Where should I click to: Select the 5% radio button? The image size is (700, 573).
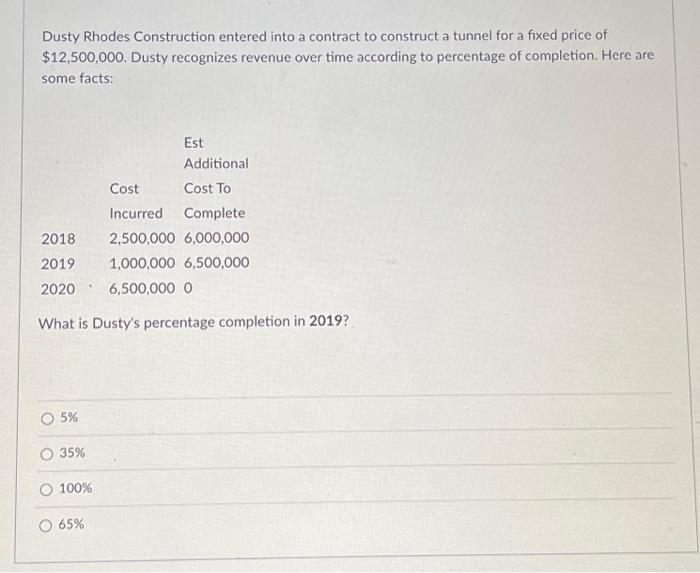click(x=48, y=417)
